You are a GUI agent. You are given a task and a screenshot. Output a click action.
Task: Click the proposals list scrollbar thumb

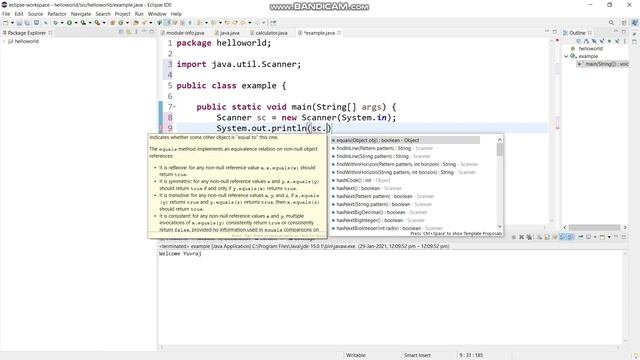coord(500,149)
